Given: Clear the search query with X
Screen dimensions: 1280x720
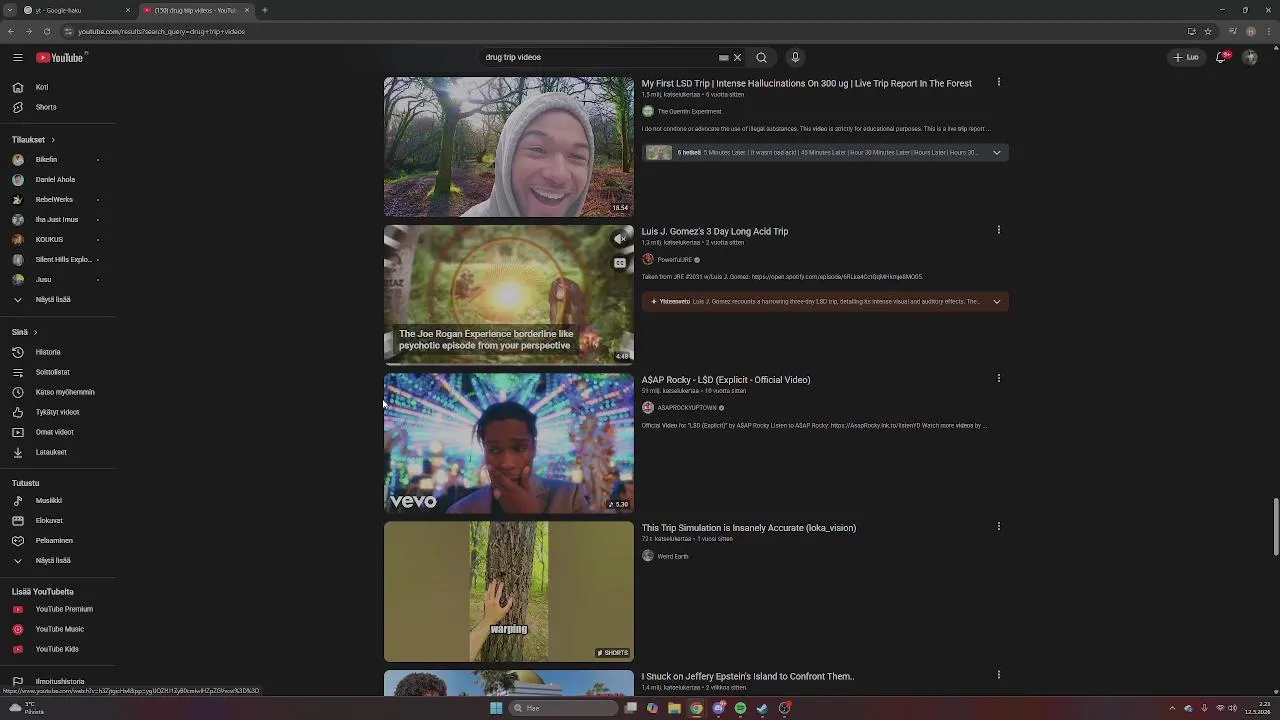Looking at the screenshot, I should point(737,57).
